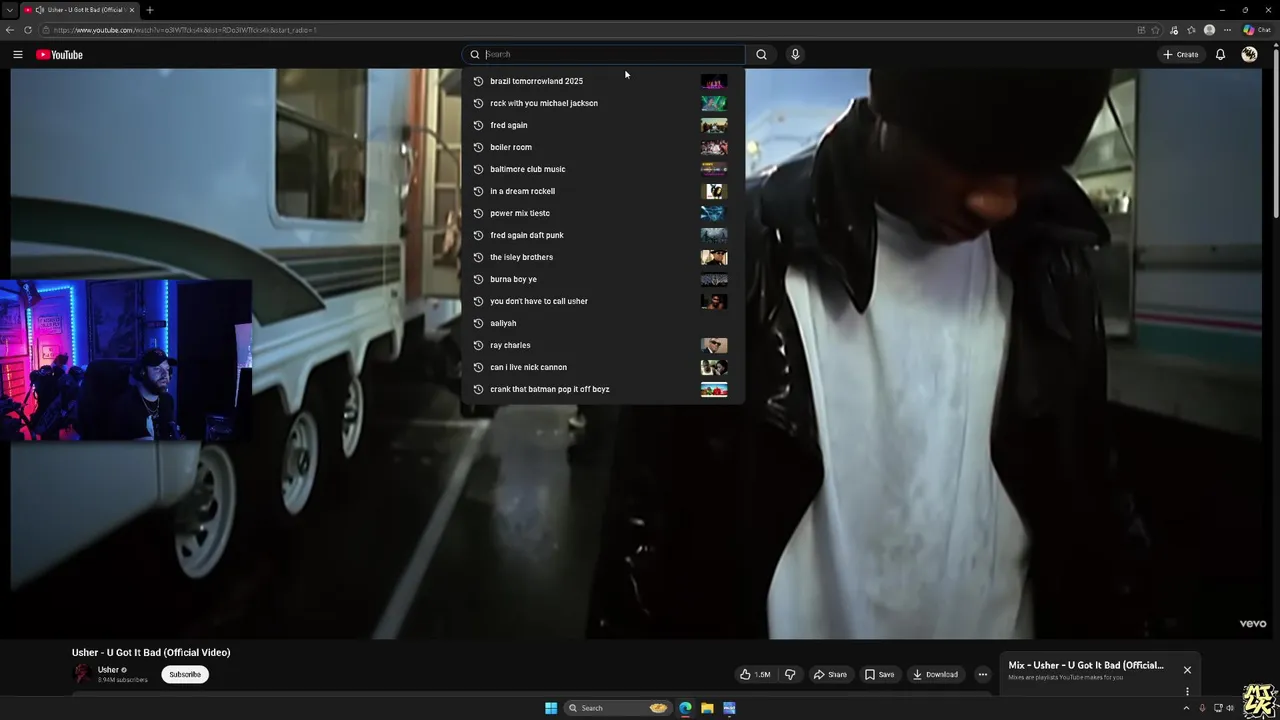Click thumbnail beside ray charles suggestion
The image size is (1280, 720).
(714, 345)
